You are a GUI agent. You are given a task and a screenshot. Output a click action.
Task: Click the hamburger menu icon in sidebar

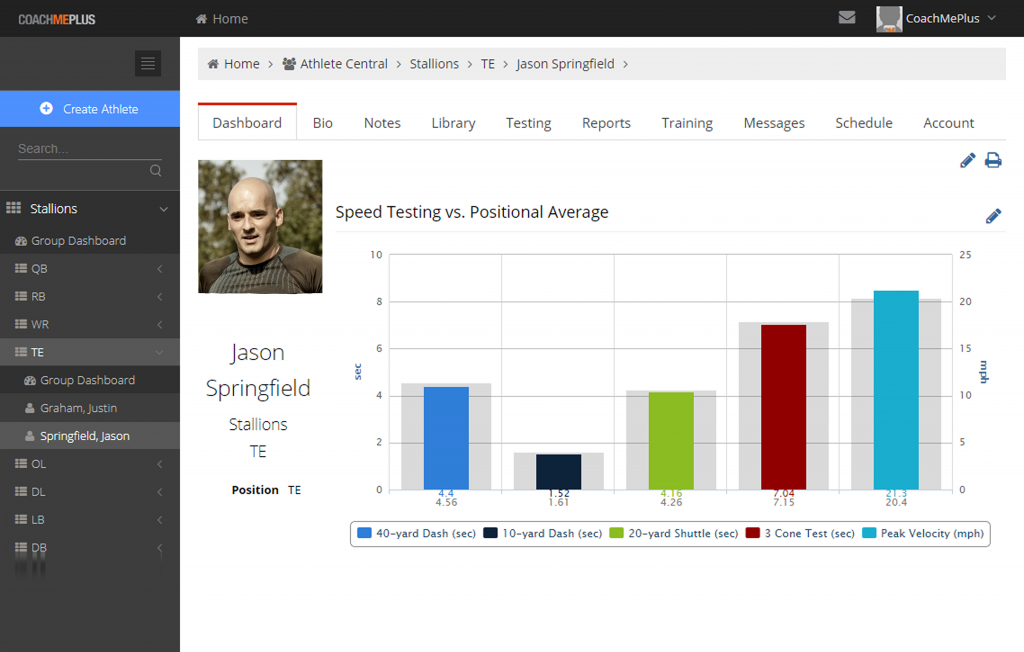tap(148, 64)
